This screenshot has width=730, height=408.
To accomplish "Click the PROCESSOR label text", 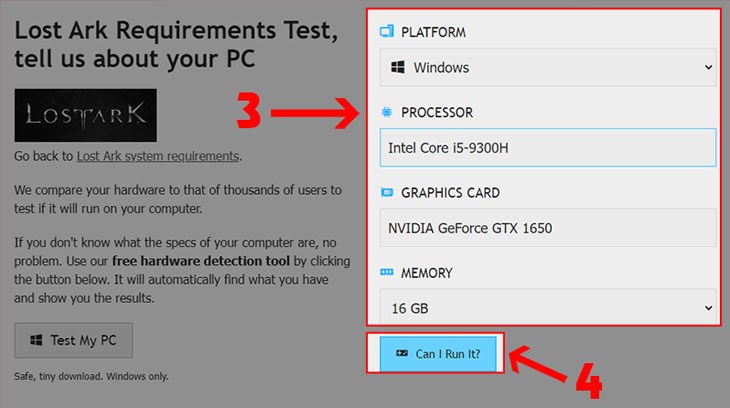I will coord(437,112).
